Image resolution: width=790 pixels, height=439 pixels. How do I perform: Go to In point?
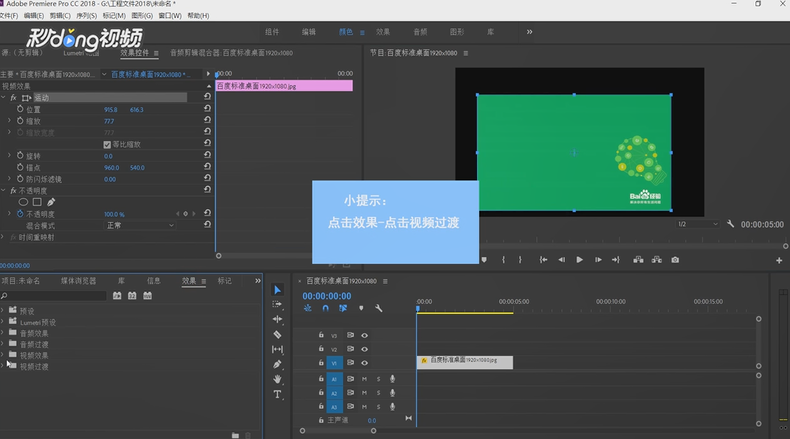543,260
